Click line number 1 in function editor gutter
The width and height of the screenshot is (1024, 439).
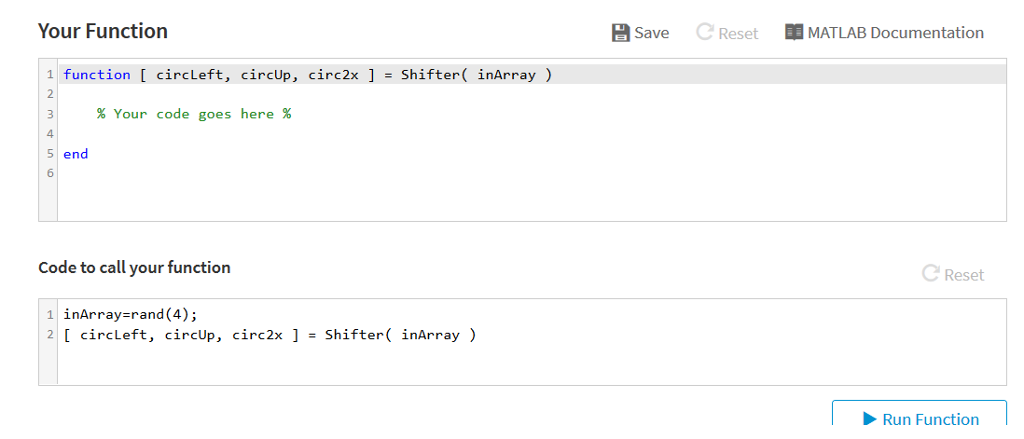tap(50, 74)
